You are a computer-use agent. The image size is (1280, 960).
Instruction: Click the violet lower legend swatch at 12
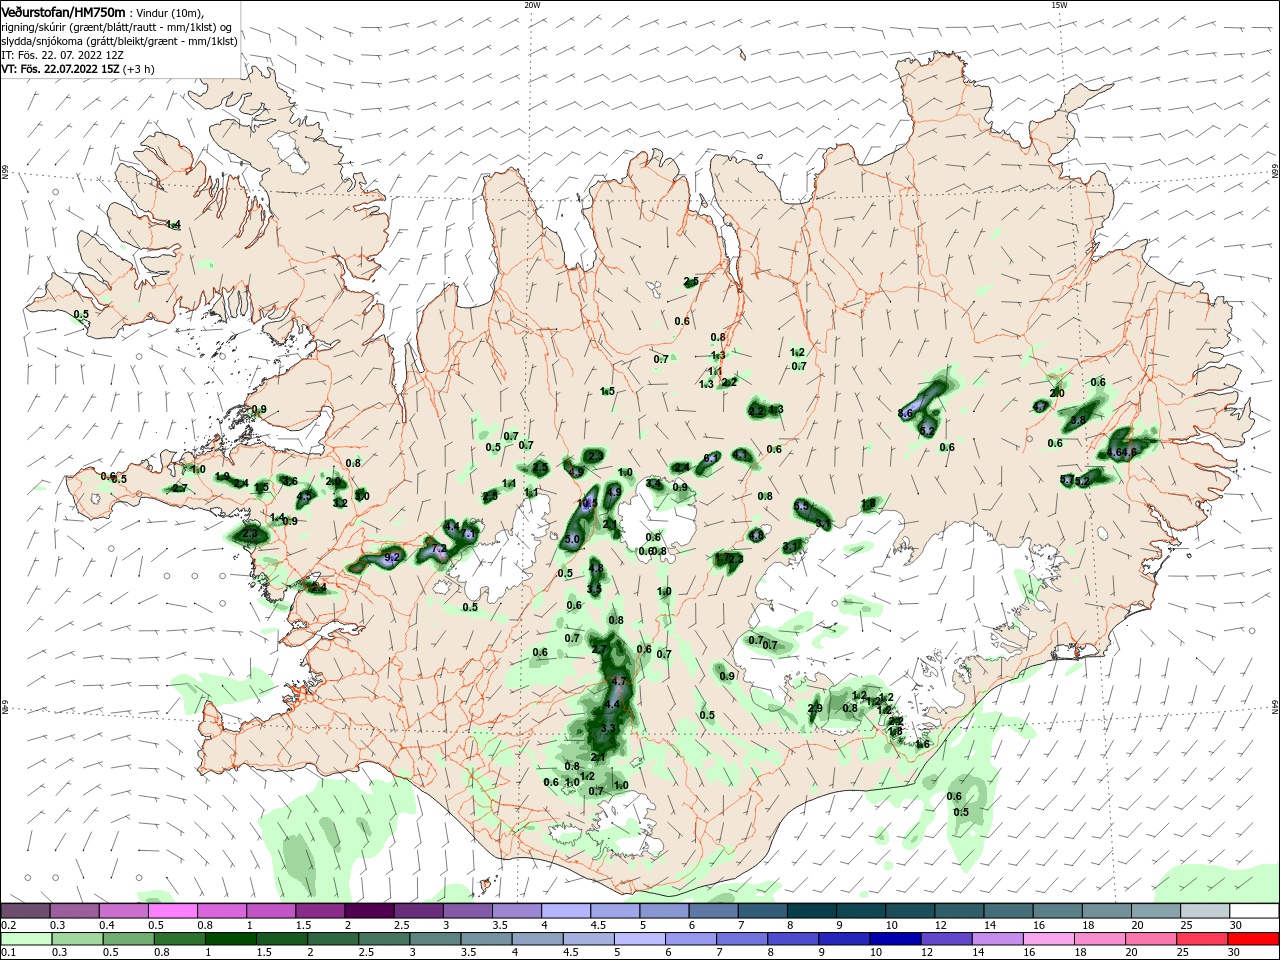[x=944, y=939]
